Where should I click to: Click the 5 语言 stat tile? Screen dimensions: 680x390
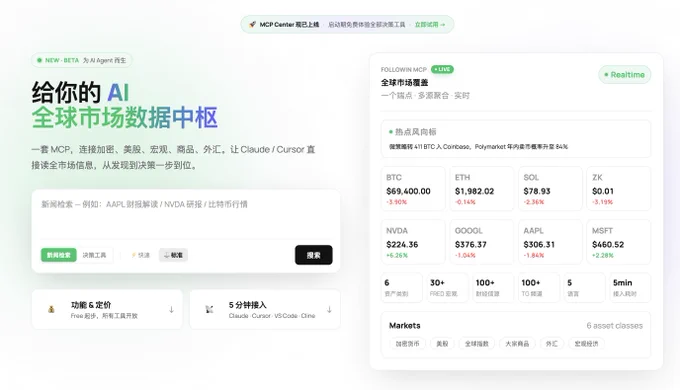point(584,288)
